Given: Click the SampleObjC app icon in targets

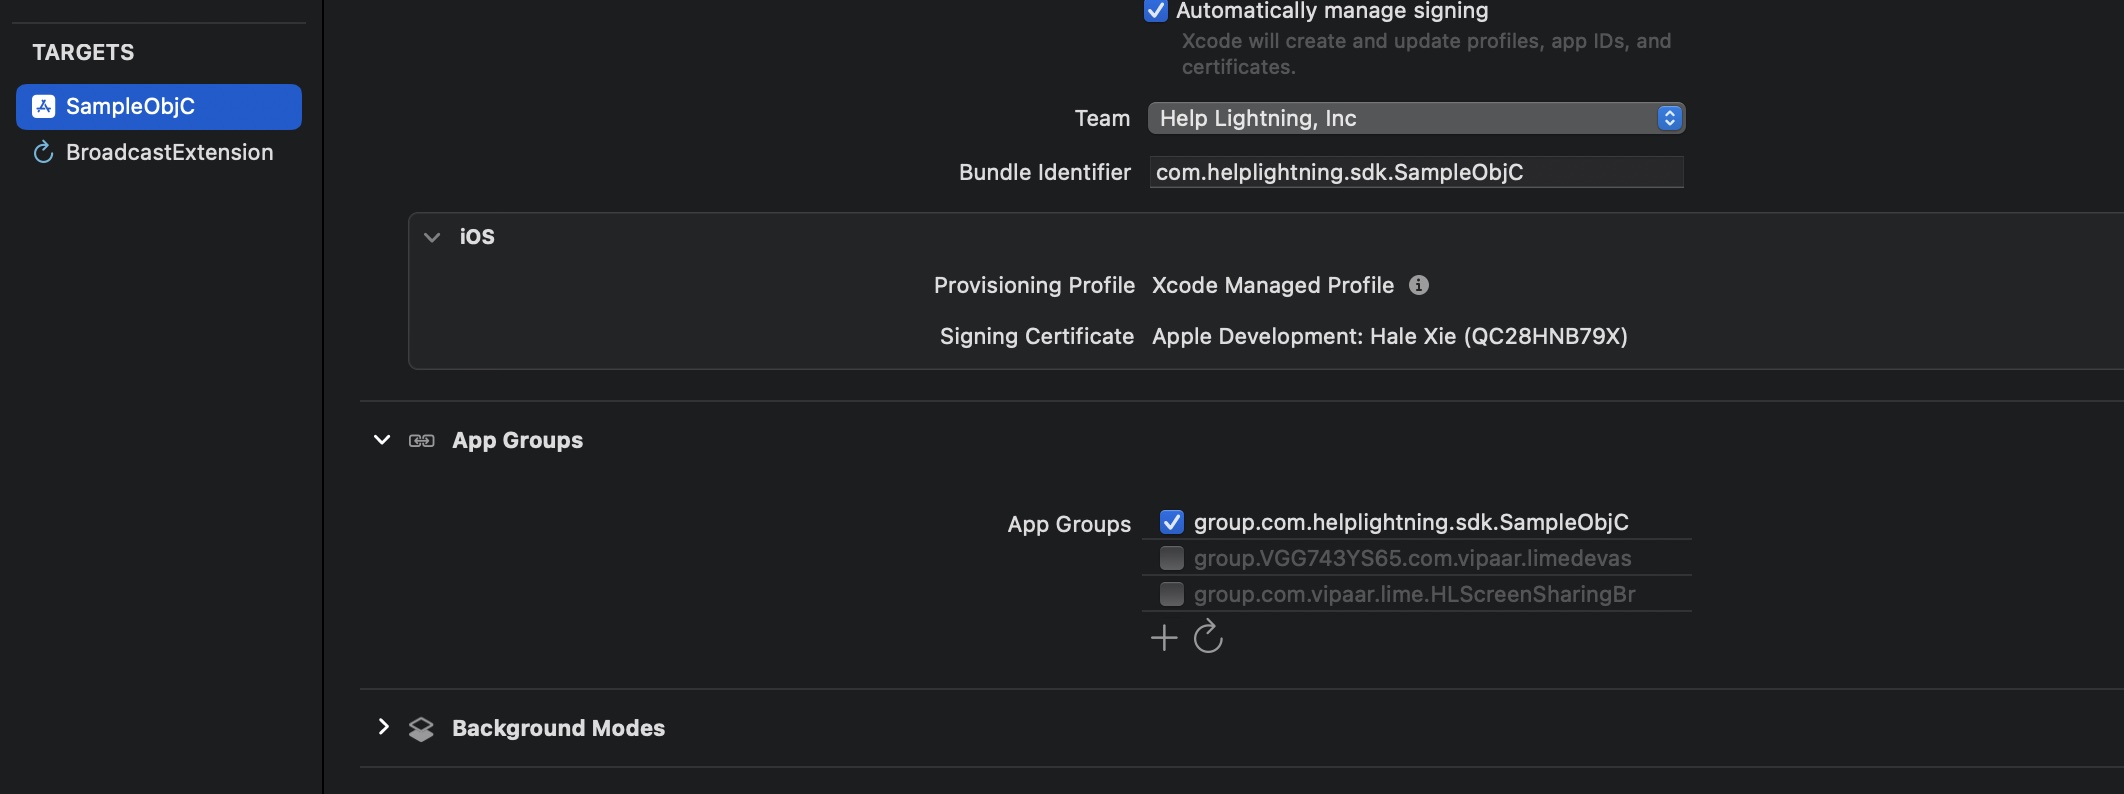Looking at the screenshot, I should pyautogui.click(x=44, y=107).
